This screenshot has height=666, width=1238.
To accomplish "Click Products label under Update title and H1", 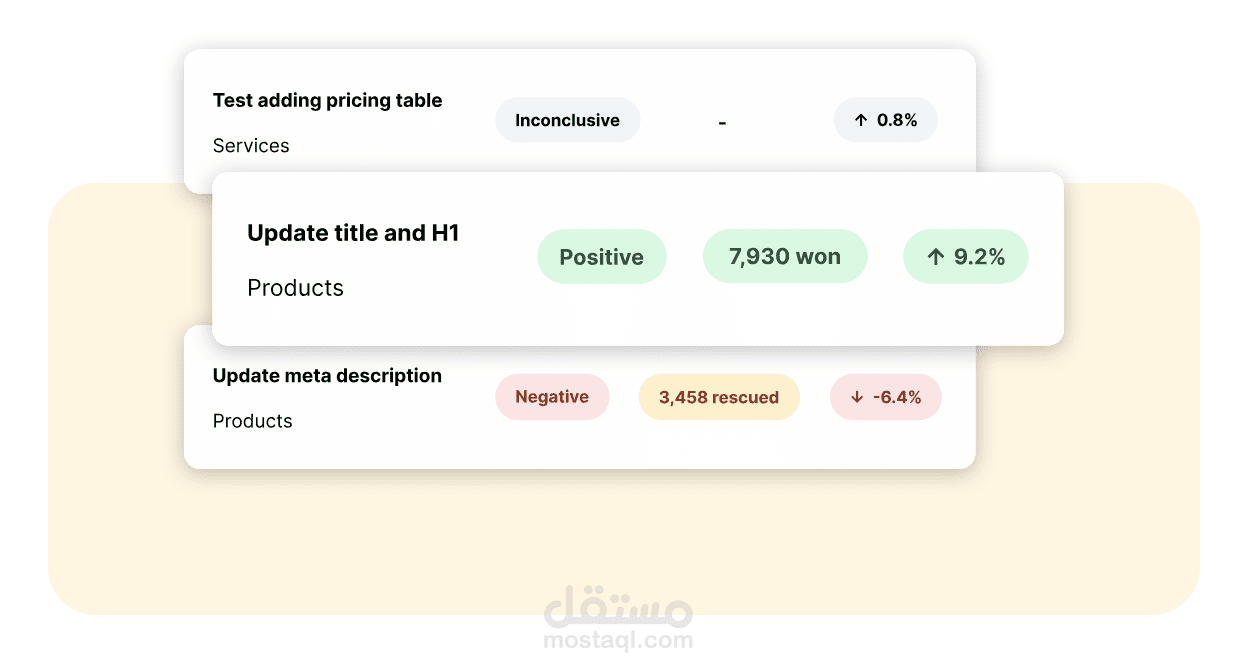I will click(295, 288).
